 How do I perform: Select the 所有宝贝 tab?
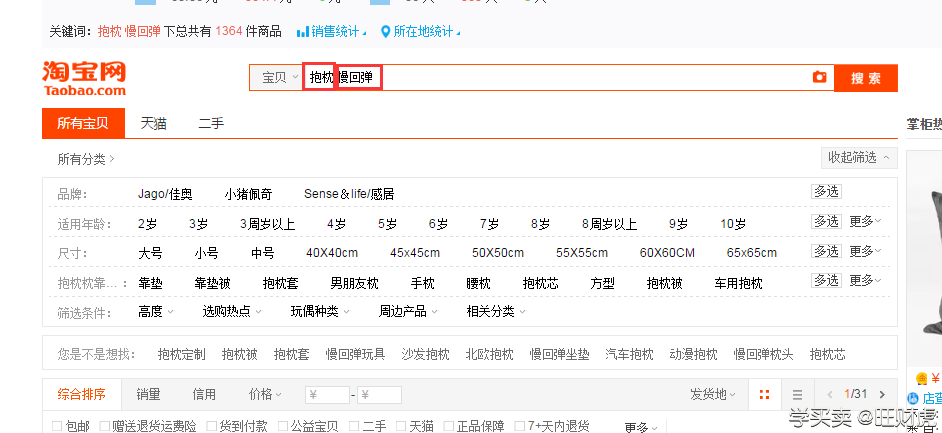[x=84, y=123]
